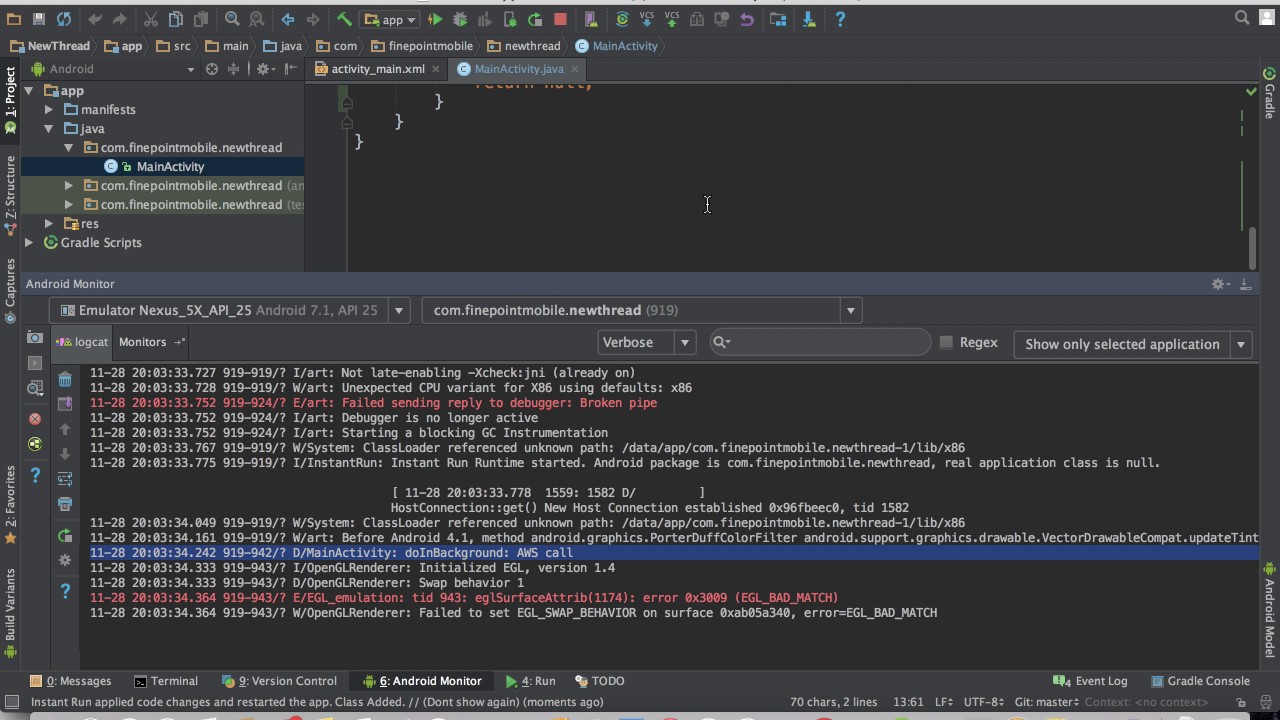Image resolution: width=1280 pixels, height=720 pixels.
Task: Click the Debug app bug icon
Action: 460,19
